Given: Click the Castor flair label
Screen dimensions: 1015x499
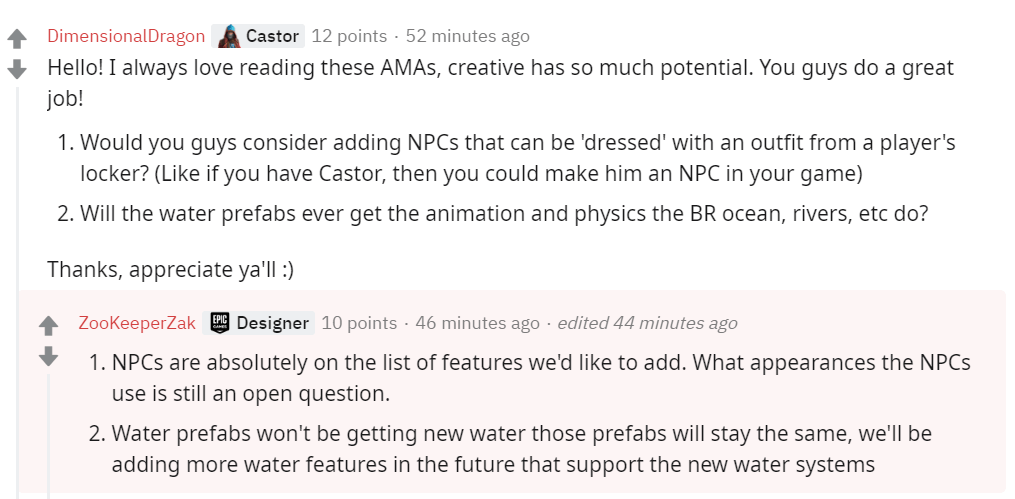Looking at the screenshot, I should pyautogui.click(x=273, y=36).
